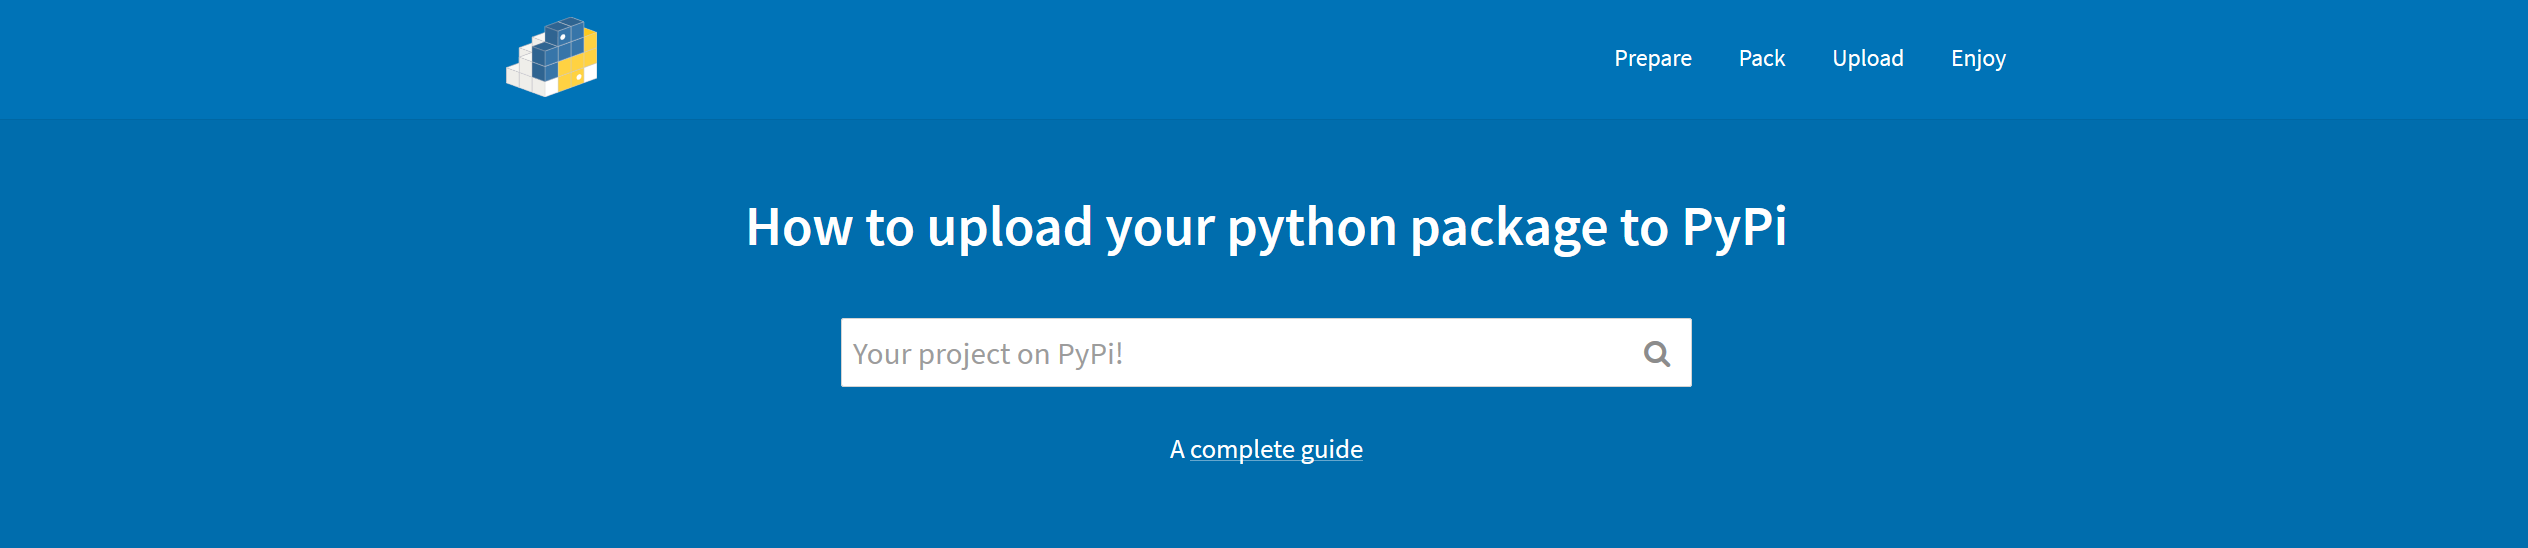Open the Prepare section
The width and height of the screenshot is (2528, 548).
[x=1652, y=58]
